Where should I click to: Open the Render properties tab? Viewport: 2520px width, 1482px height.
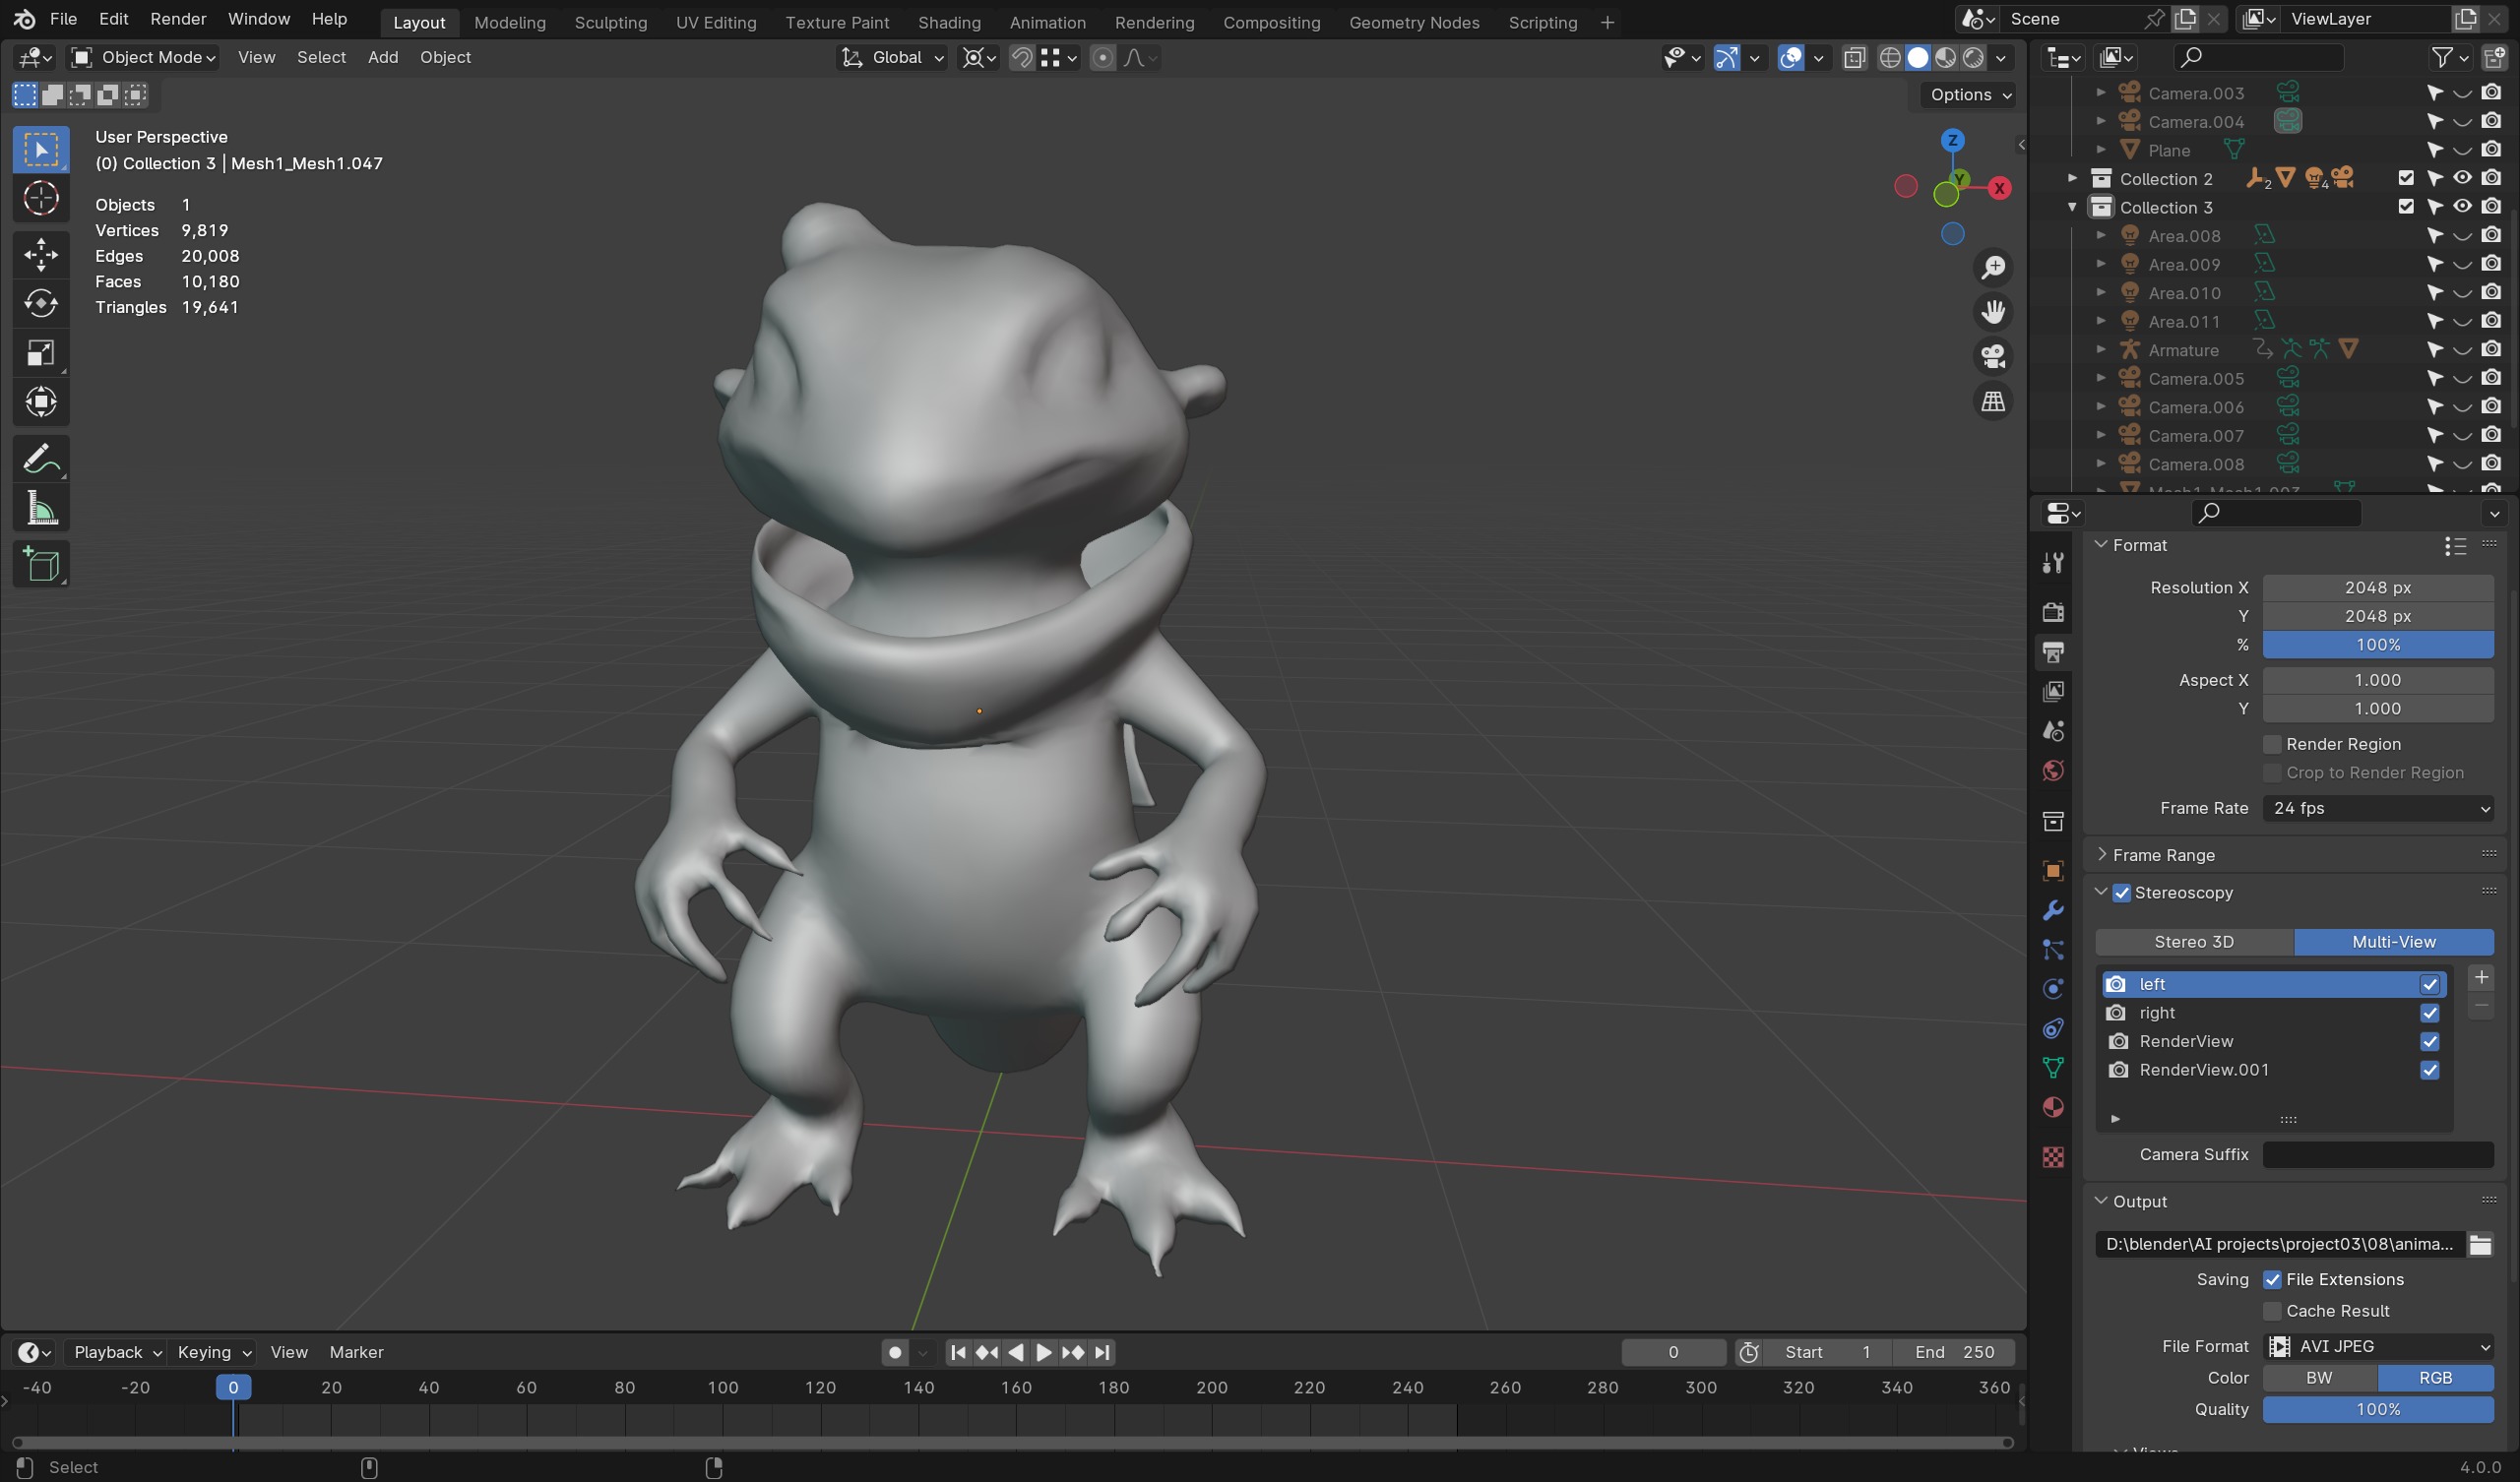click(x=2053, y=612)
